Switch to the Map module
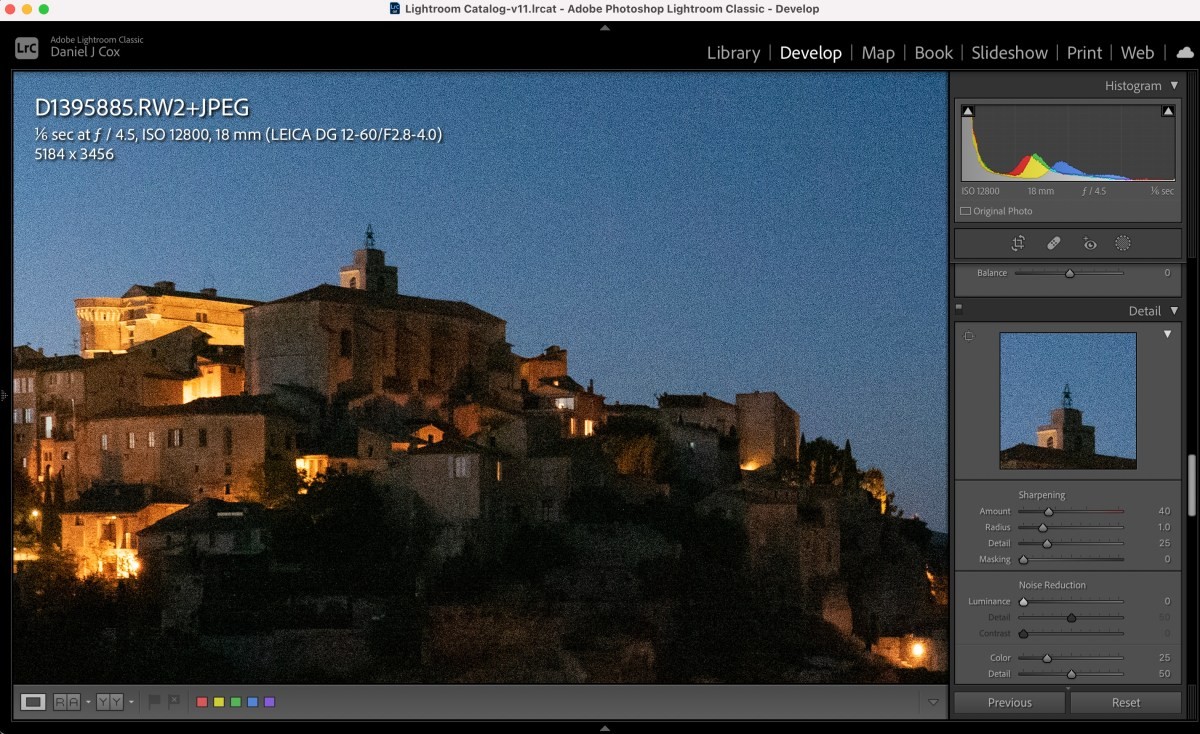Screen dimensions: 1200x734 [x=878, y=53]
